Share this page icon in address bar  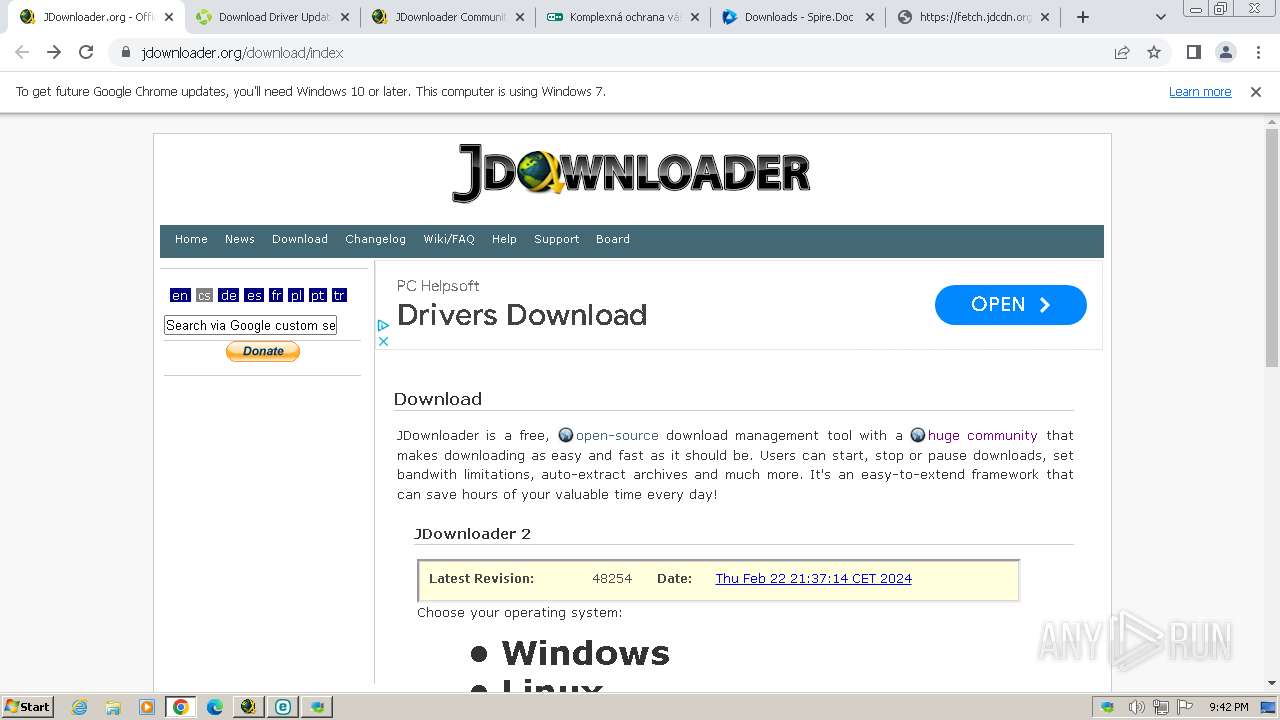(1122, 52)
